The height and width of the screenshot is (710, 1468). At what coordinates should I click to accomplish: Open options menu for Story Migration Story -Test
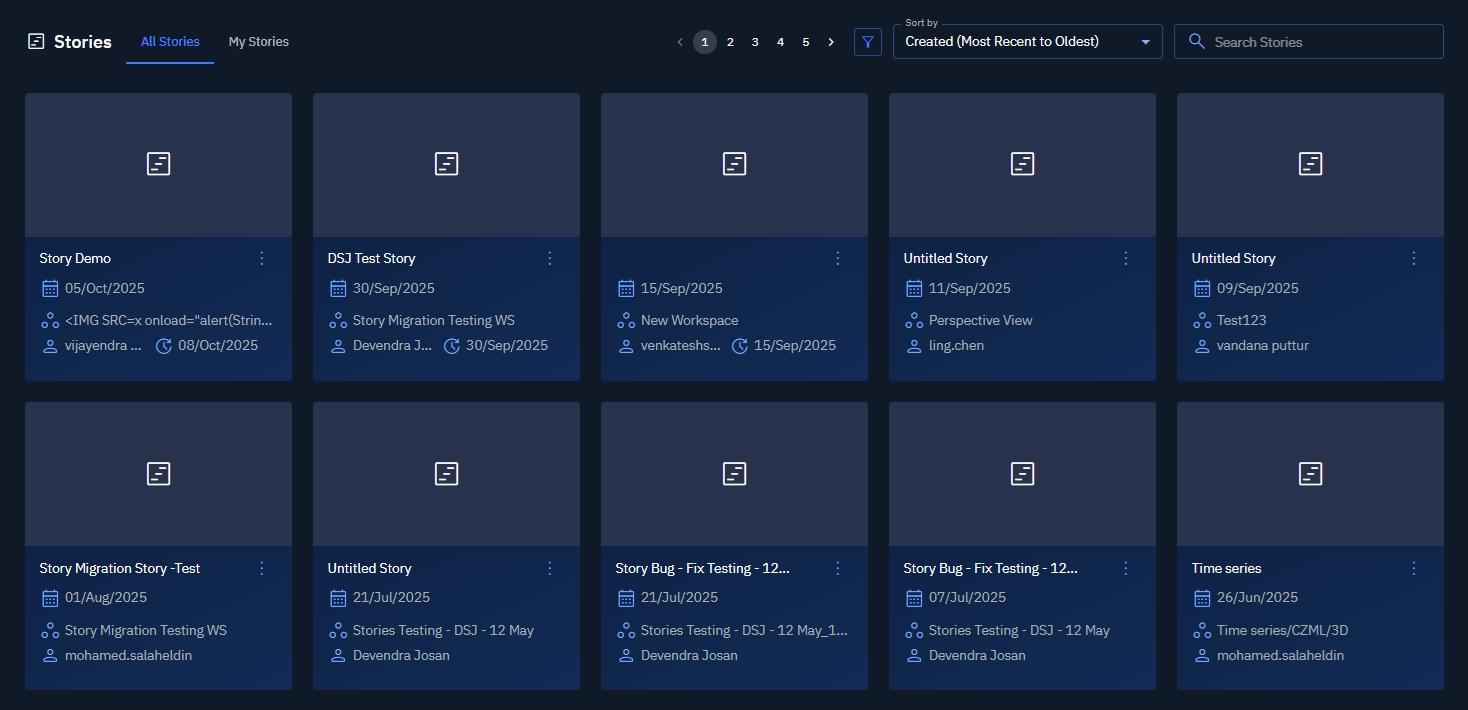point(262,568)
